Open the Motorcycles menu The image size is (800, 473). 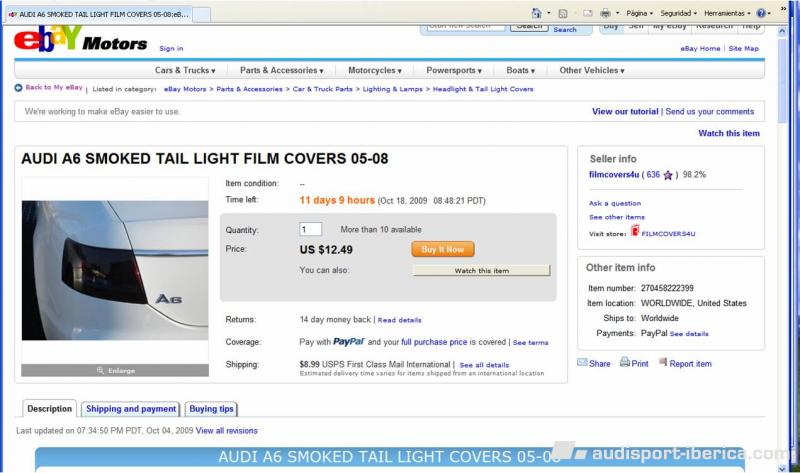click(374, 70)
